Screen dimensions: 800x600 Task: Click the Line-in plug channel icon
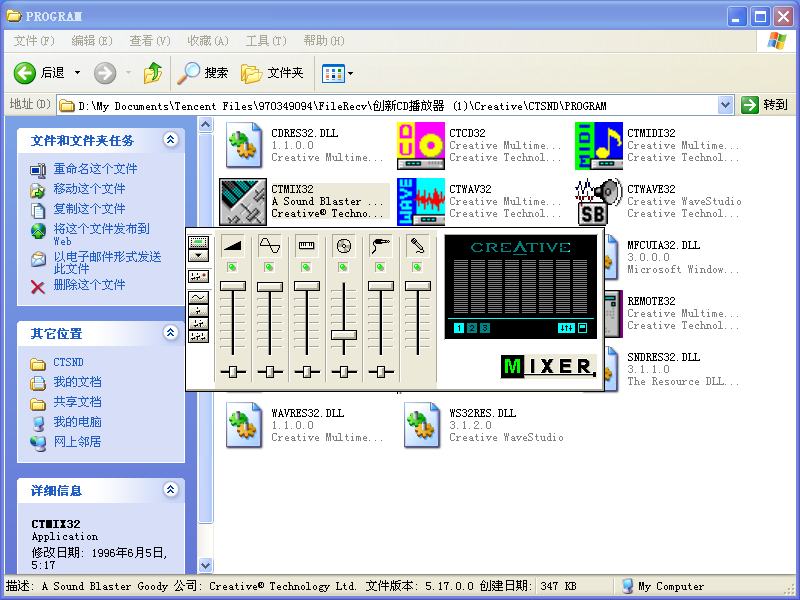[x=380, y=245]
